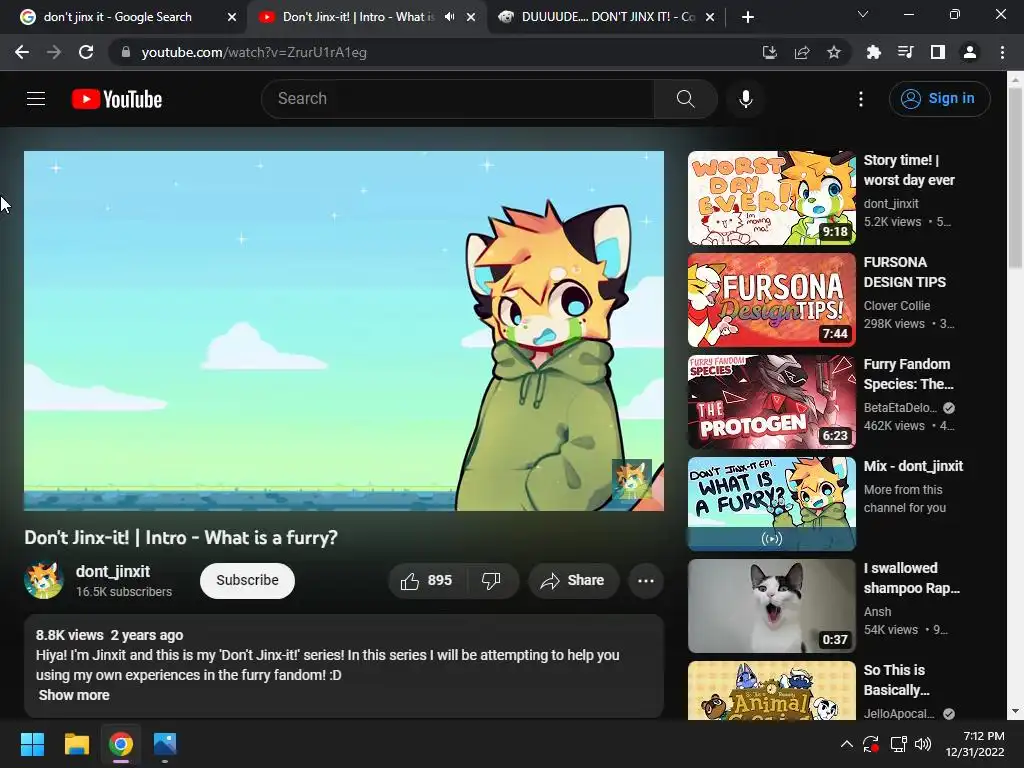Viewport: 1024px width, 768px height.
Task: Expand Chrome tab search chevron
Action: coord(863,14)
